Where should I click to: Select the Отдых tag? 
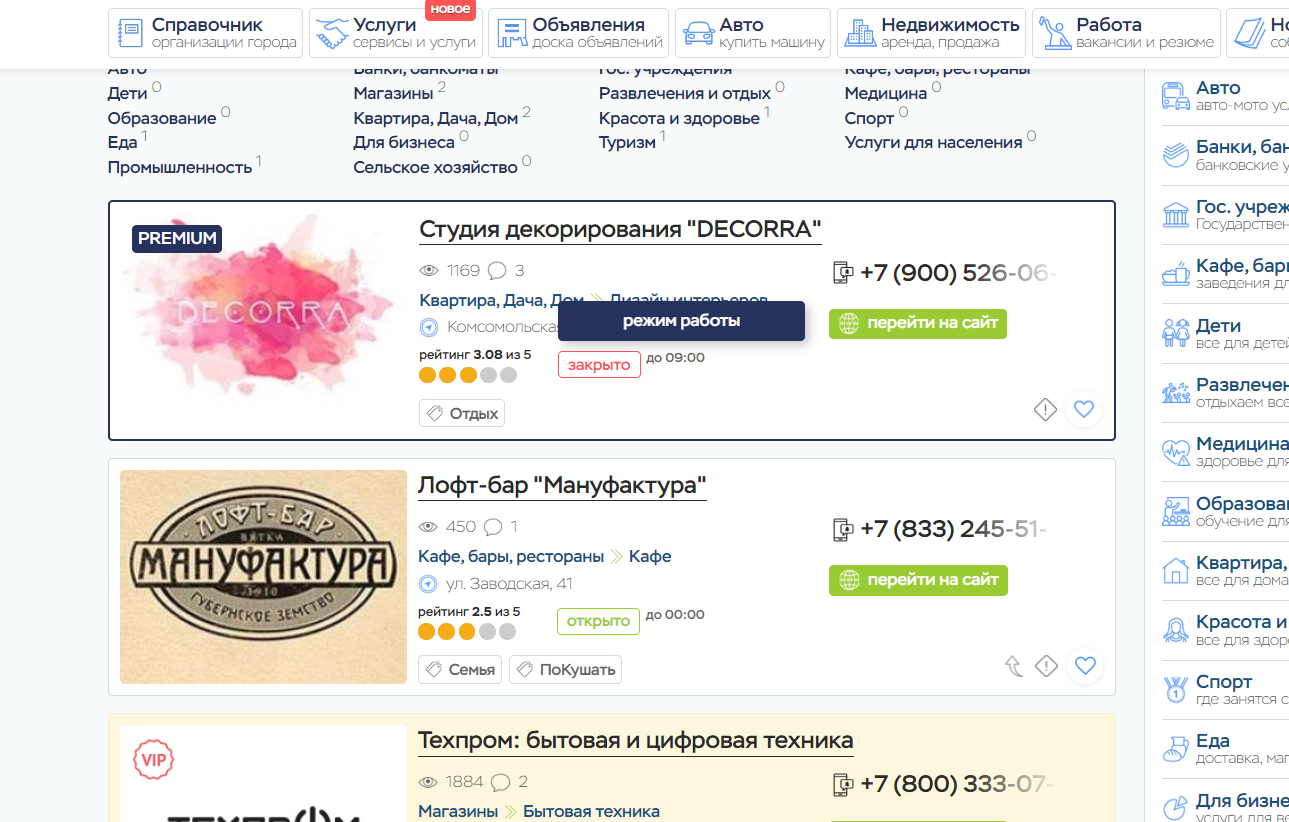coord(462,413)
